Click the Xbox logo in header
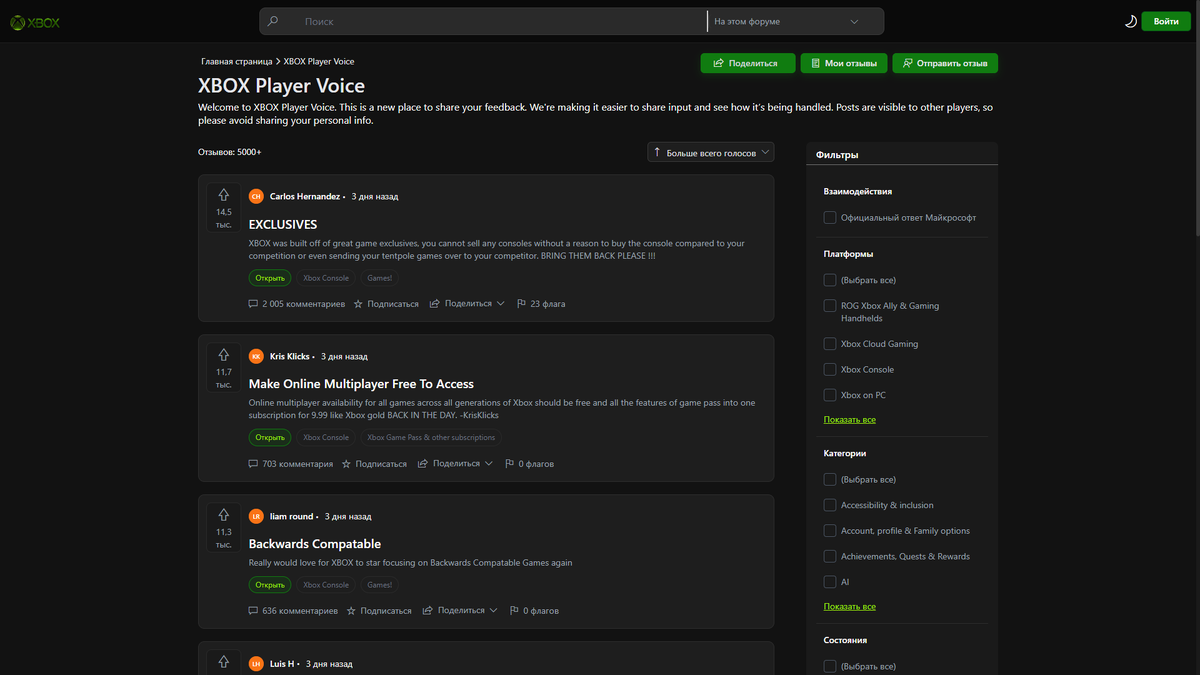 point(34,21)
